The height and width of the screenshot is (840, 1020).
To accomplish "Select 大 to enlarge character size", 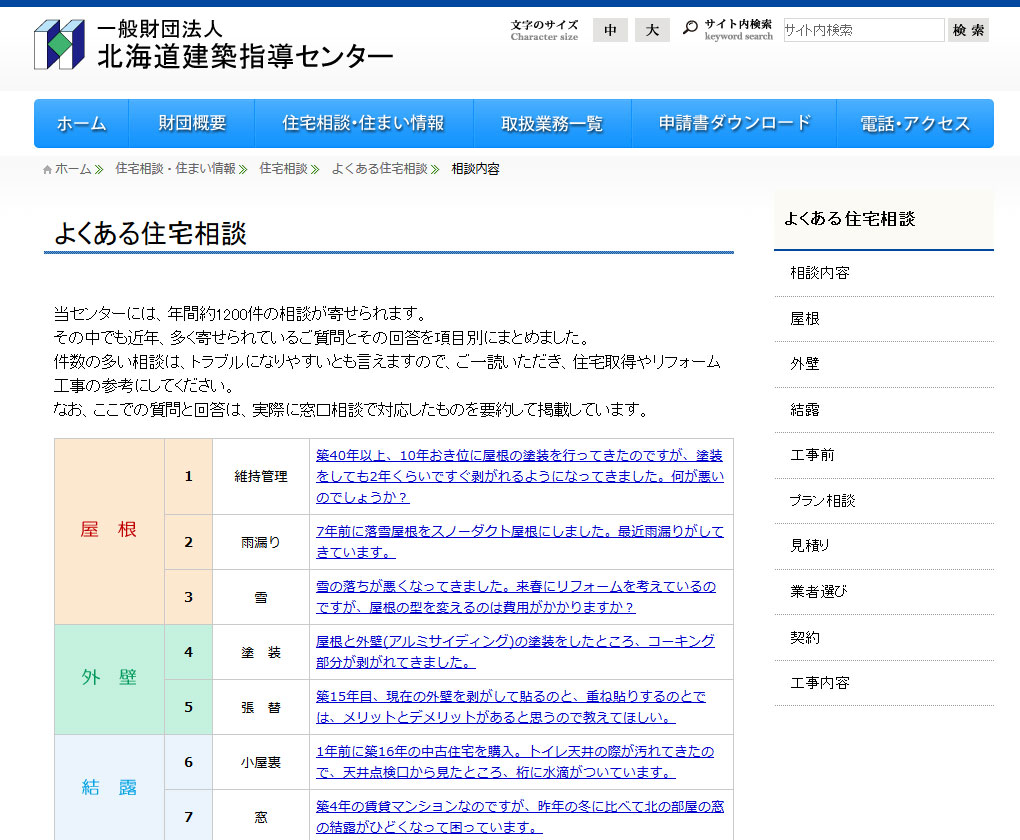I will tap(652, 30).
